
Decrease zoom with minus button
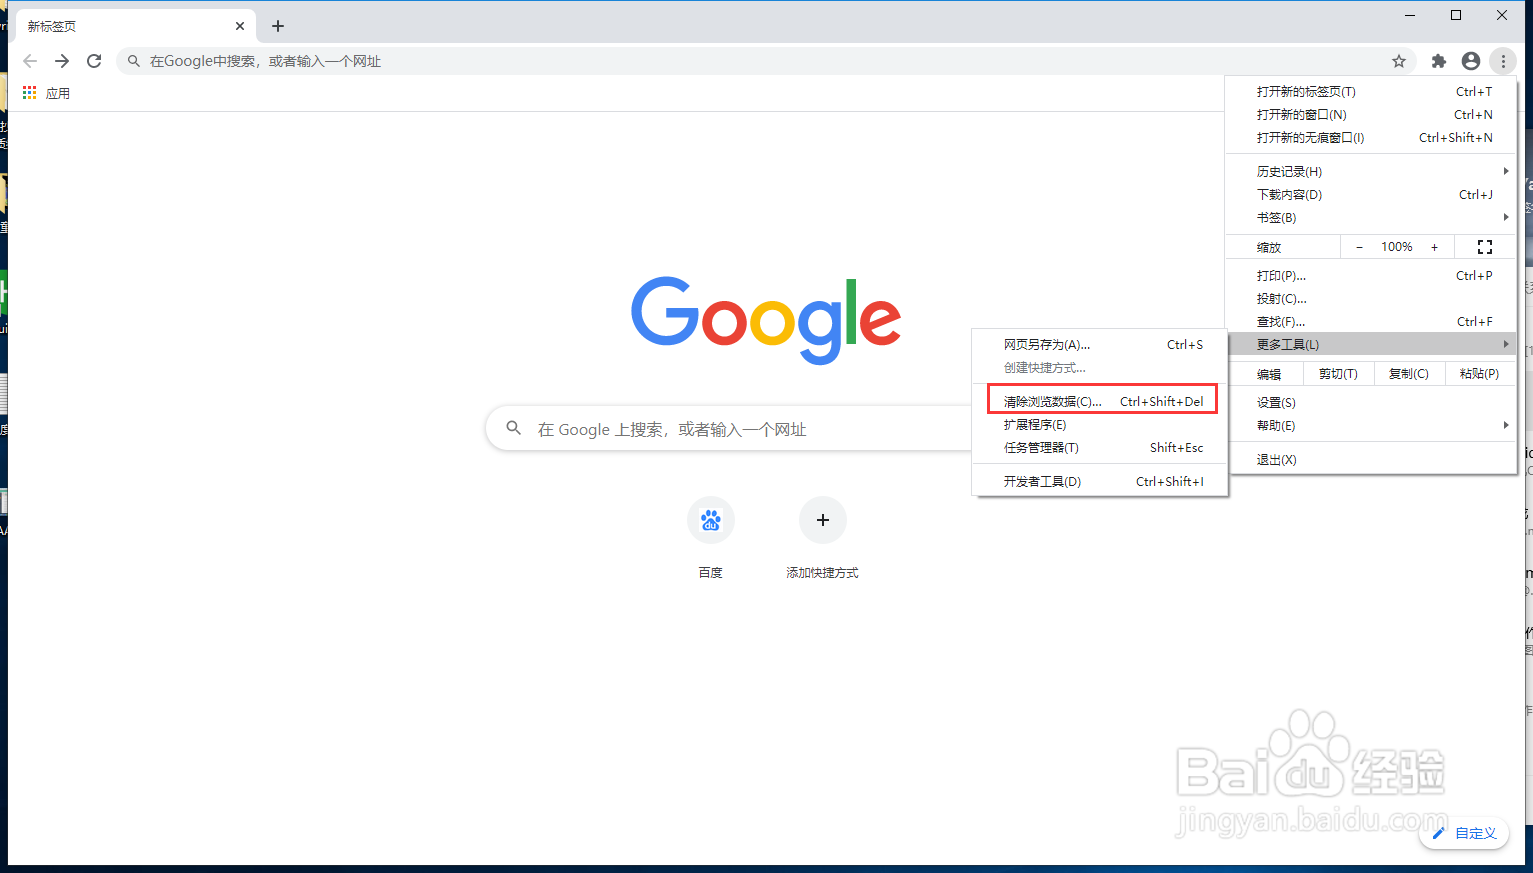1359,247
